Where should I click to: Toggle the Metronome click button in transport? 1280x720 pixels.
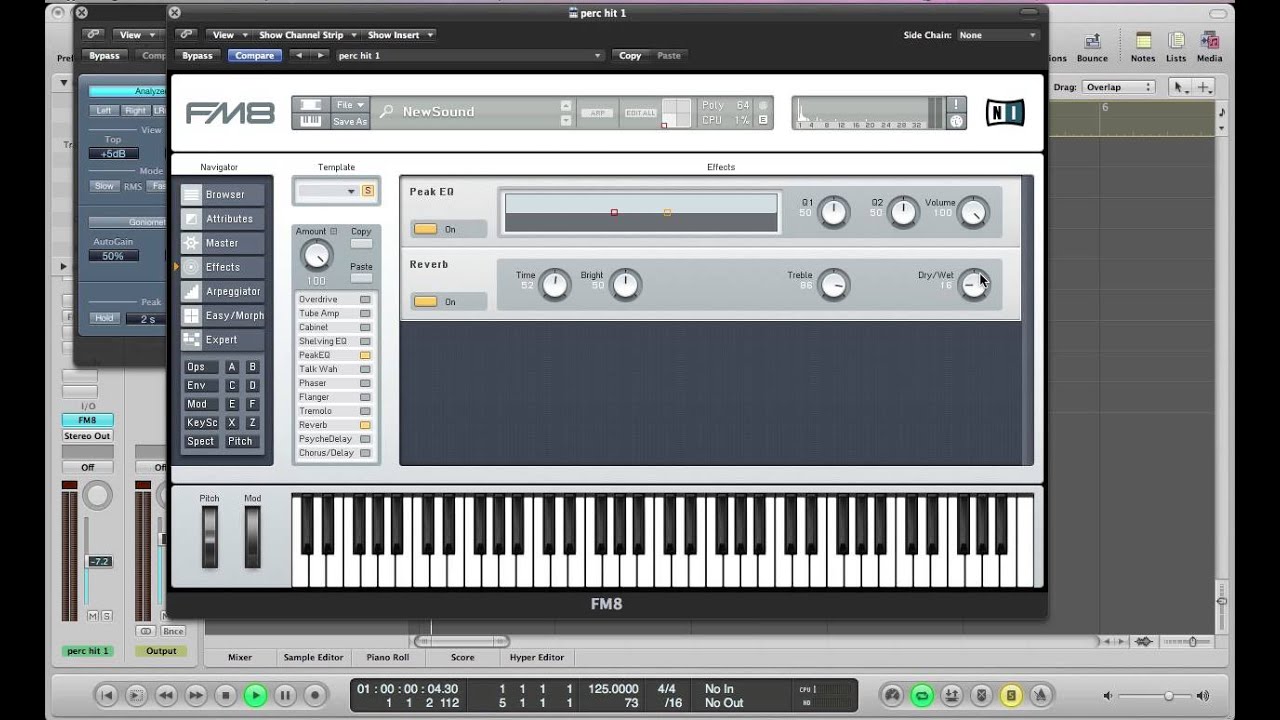click(x=1041, y=695)
